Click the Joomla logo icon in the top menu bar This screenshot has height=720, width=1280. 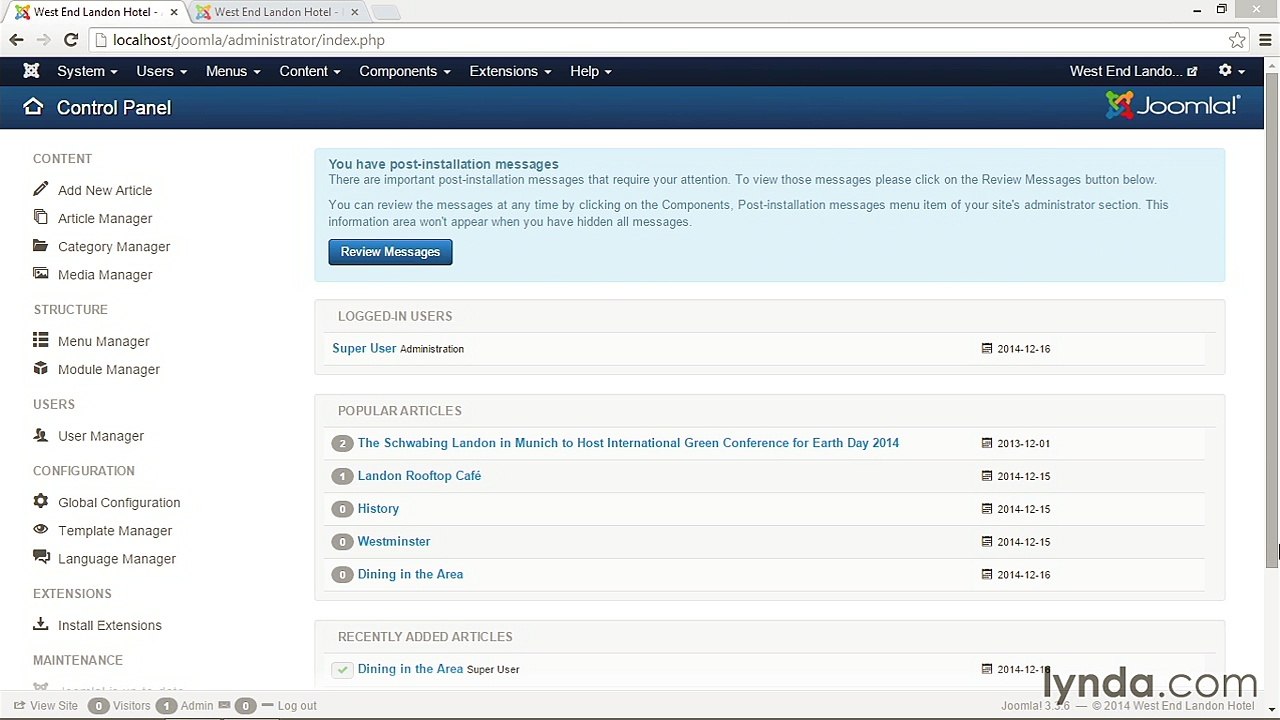(x=31, y=71)
